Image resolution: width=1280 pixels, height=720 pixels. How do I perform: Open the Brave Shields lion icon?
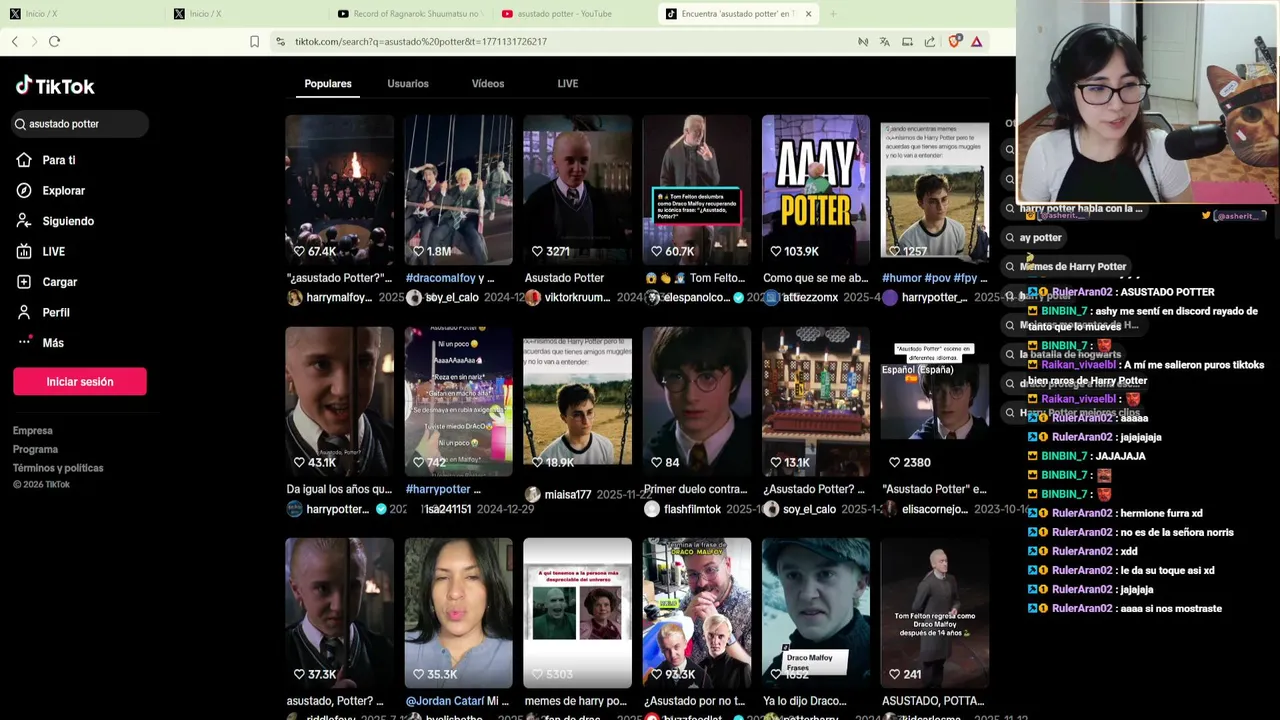(954, 41)
